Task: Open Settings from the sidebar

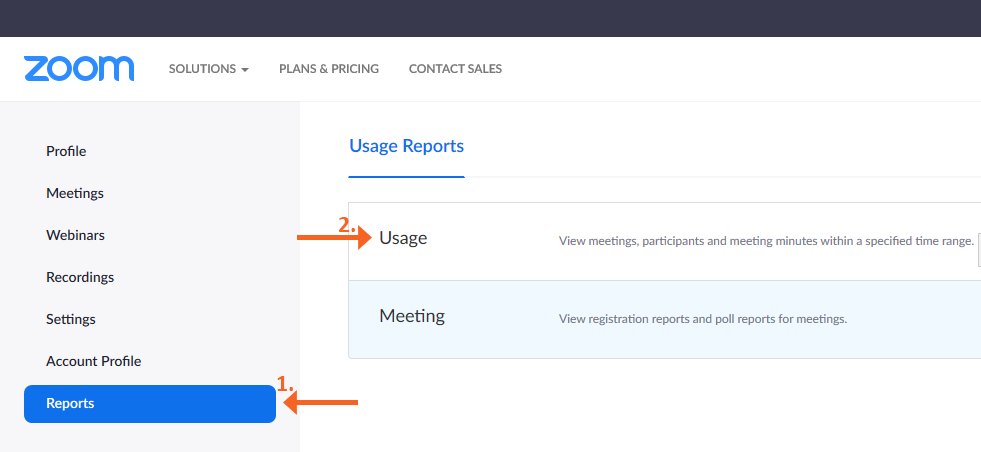Action: 71,319
